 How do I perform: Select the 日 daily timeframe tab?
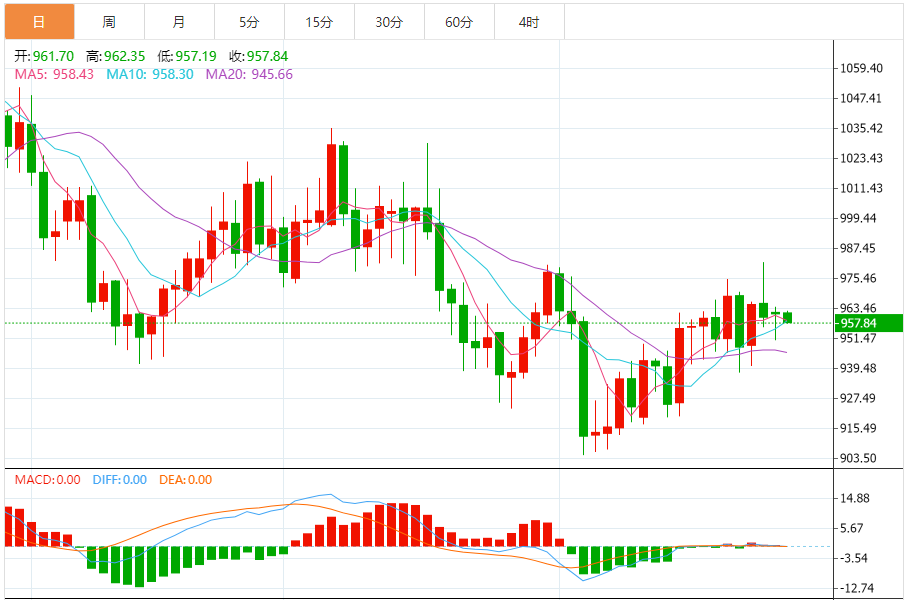(39, 21)
